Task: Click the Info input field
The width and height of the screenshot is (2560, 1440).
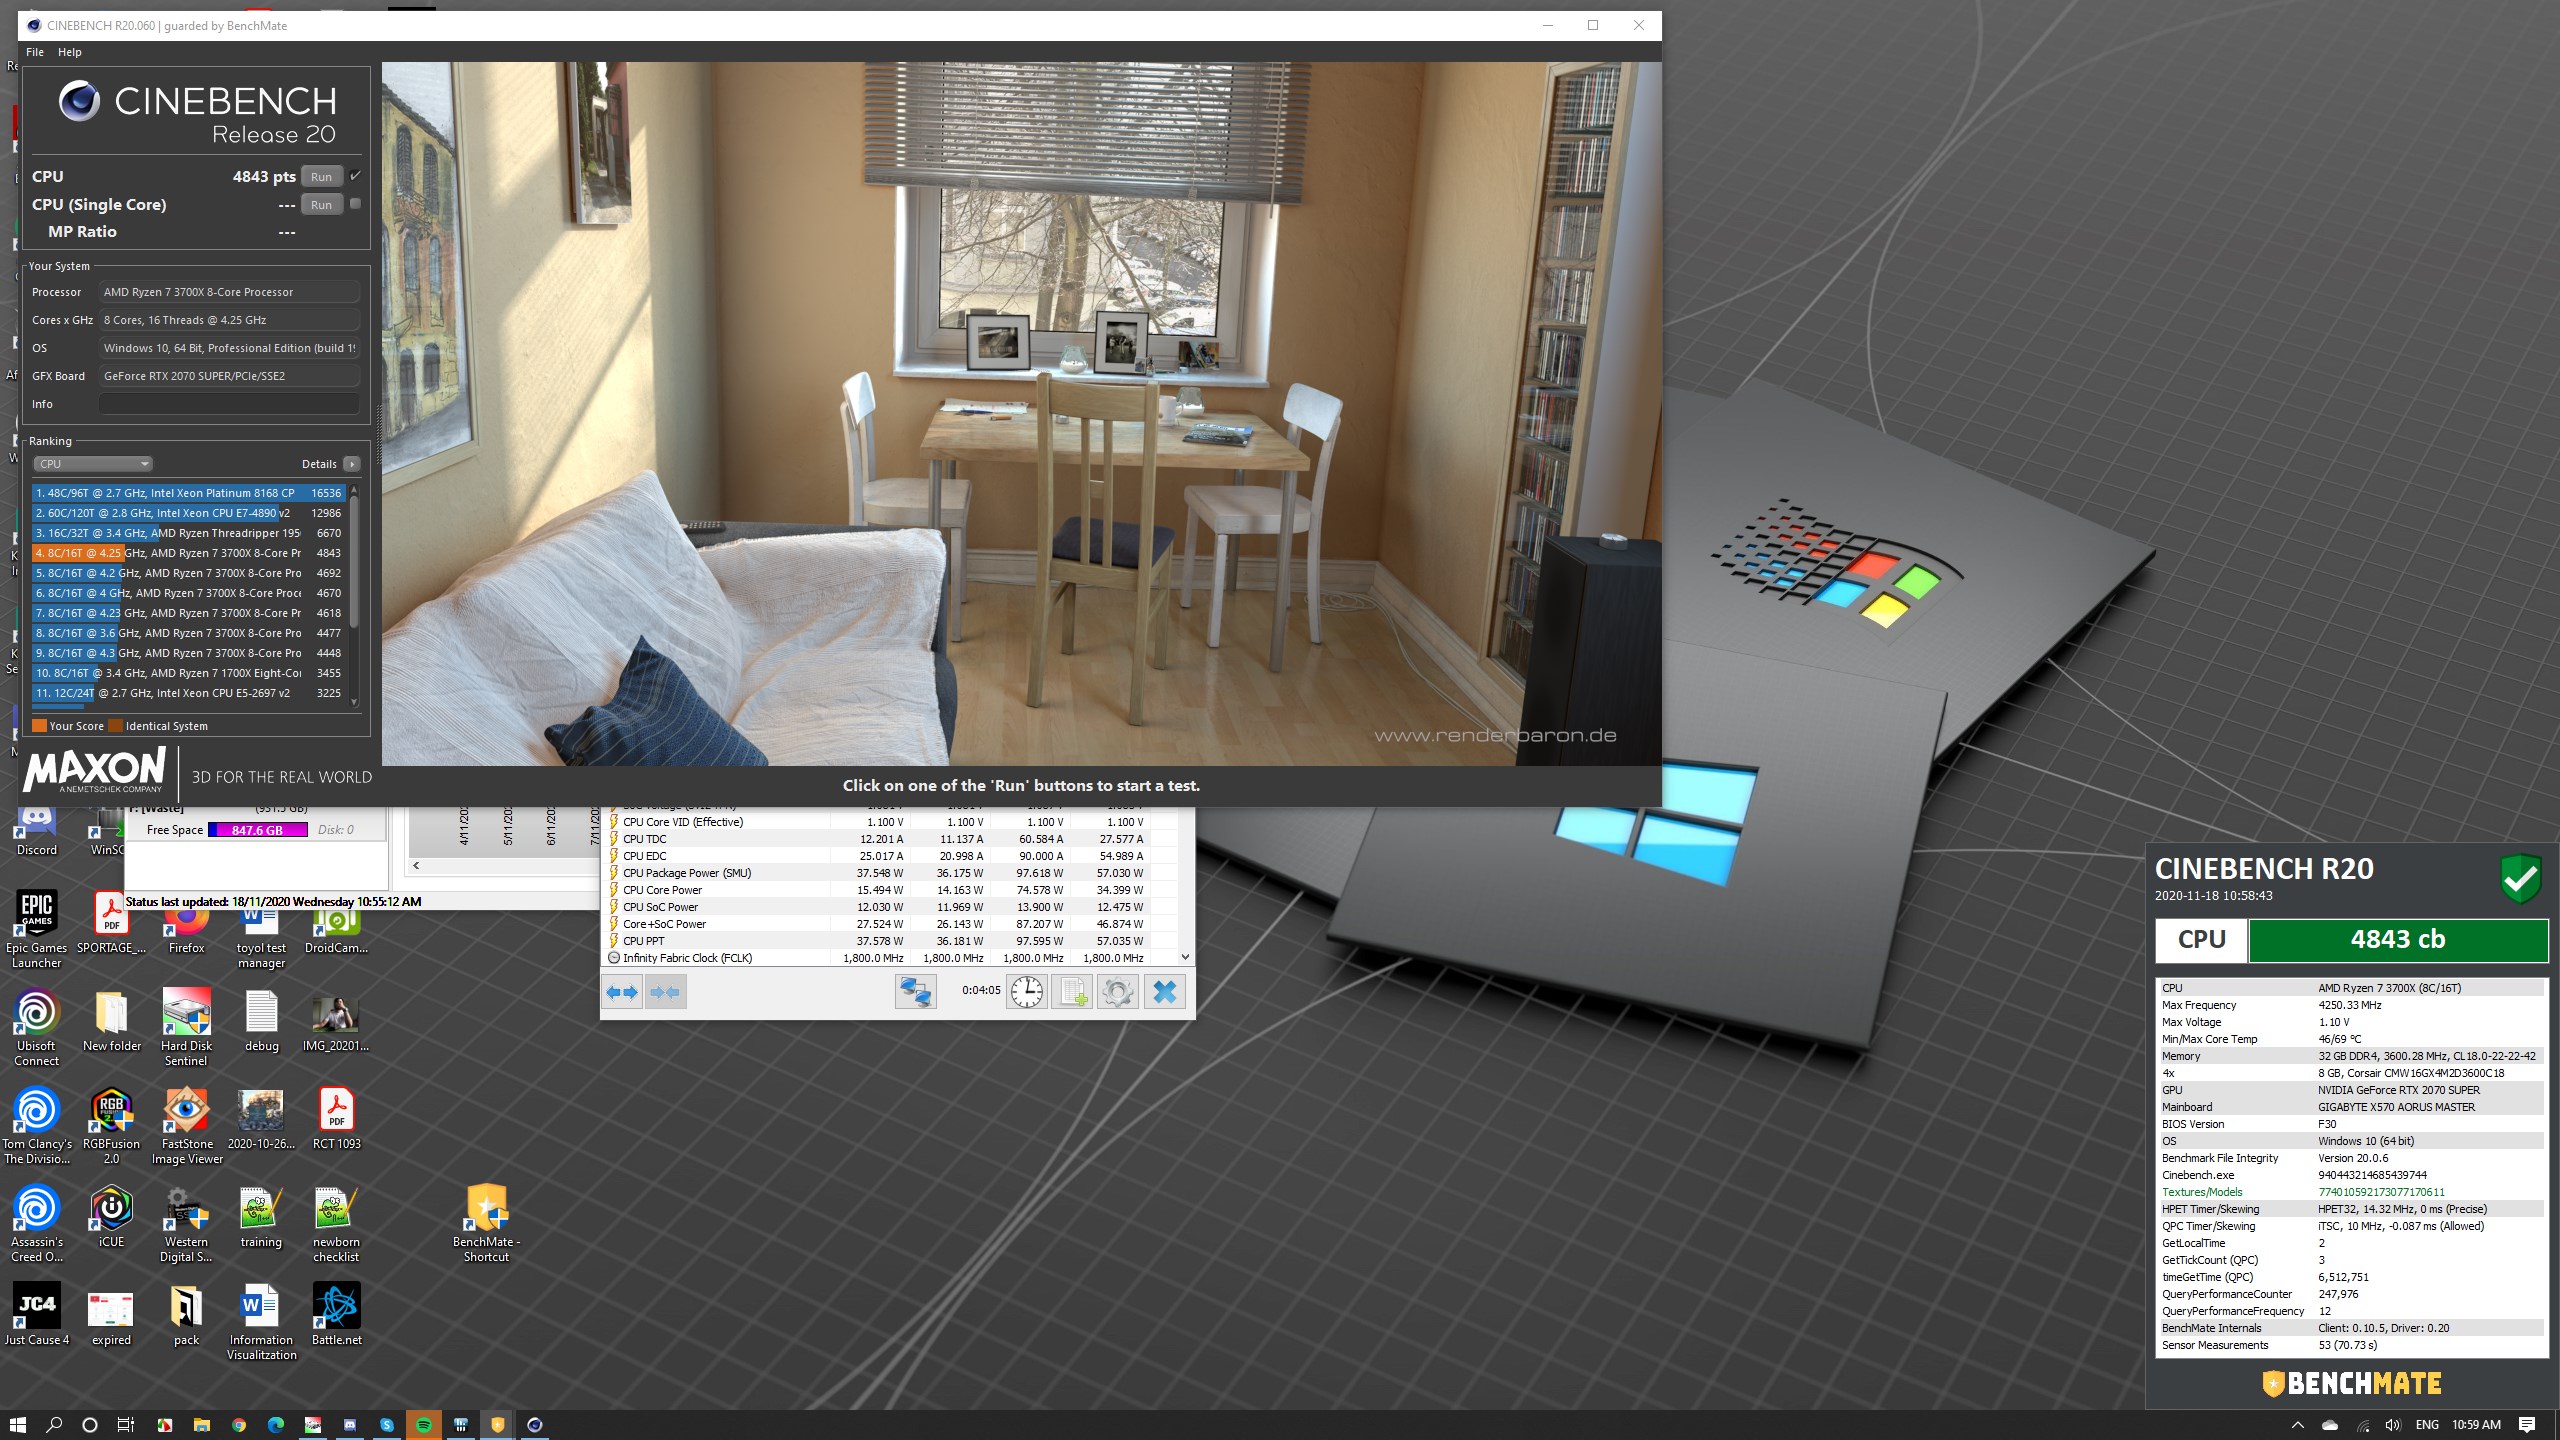Action: point(229,404)
